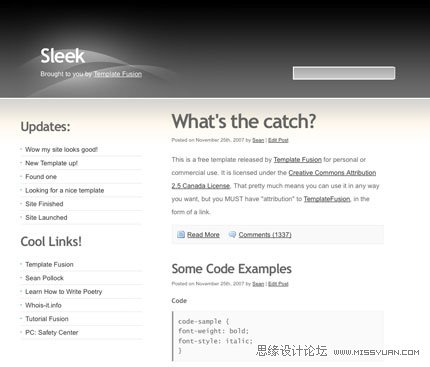Open the Creative Commons Attribution link
Screen dimensions: 430x367
[332, 173]
